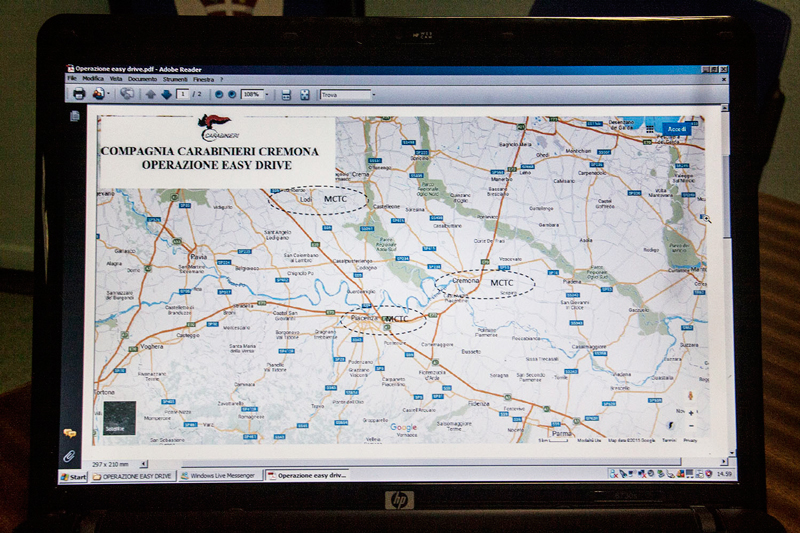Click the Fidenza city label on map
The height and width of the screenshot is (533, 800).
coord(479,403)
